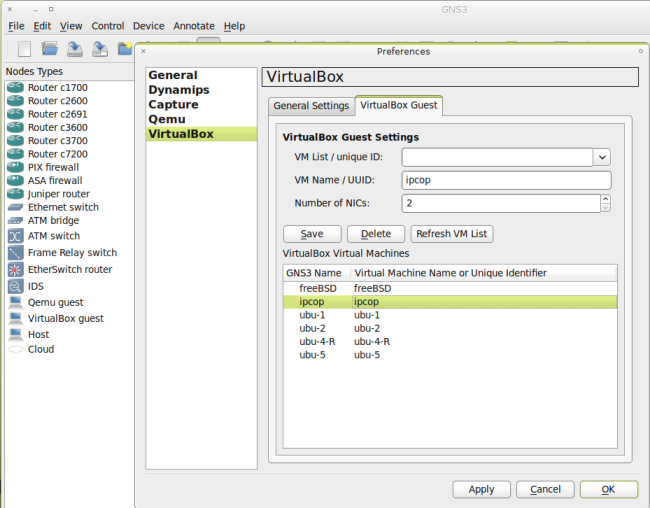Select the ATM switch node icon

tap(15, 236)
